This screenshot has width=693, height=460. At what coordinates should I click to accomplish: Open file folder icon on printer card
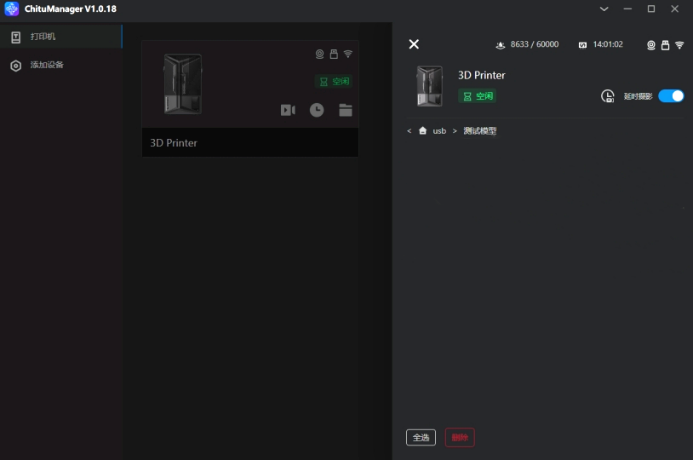point(345,110)
